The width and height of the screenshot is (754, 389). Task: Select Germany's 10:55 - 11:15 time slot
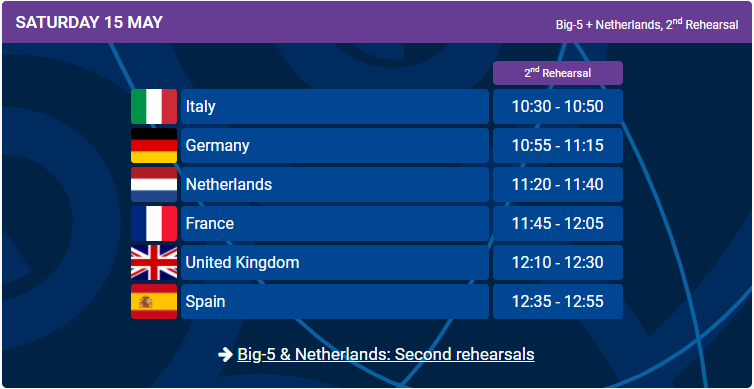point(558,145)
